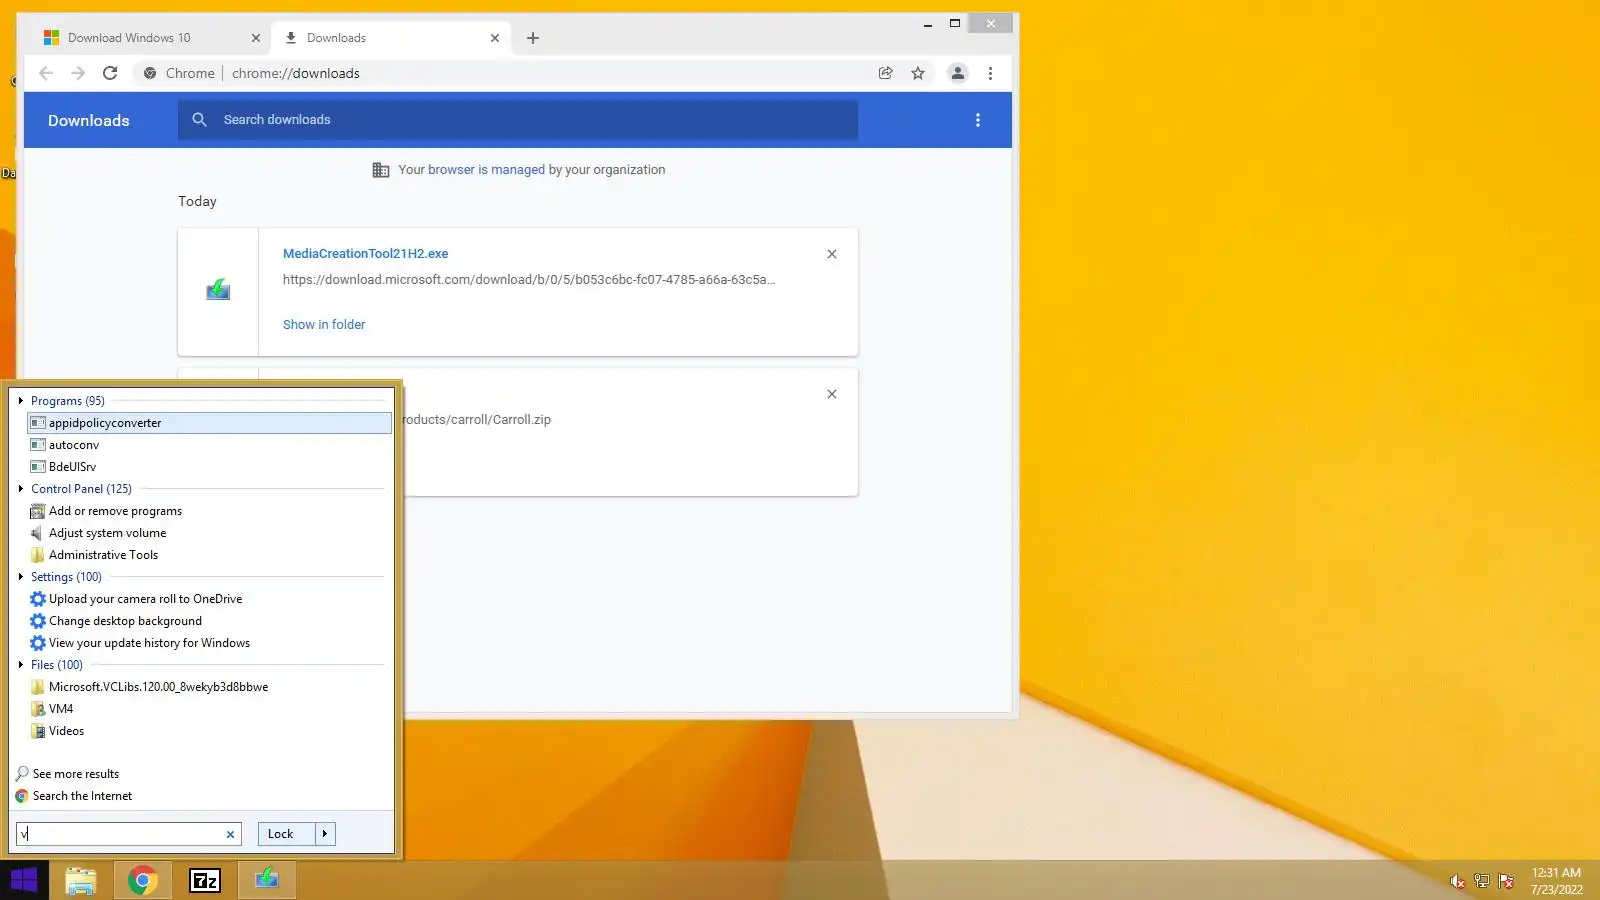
Task: Open 7-Zip from taskbar
Action: (204, 880)
